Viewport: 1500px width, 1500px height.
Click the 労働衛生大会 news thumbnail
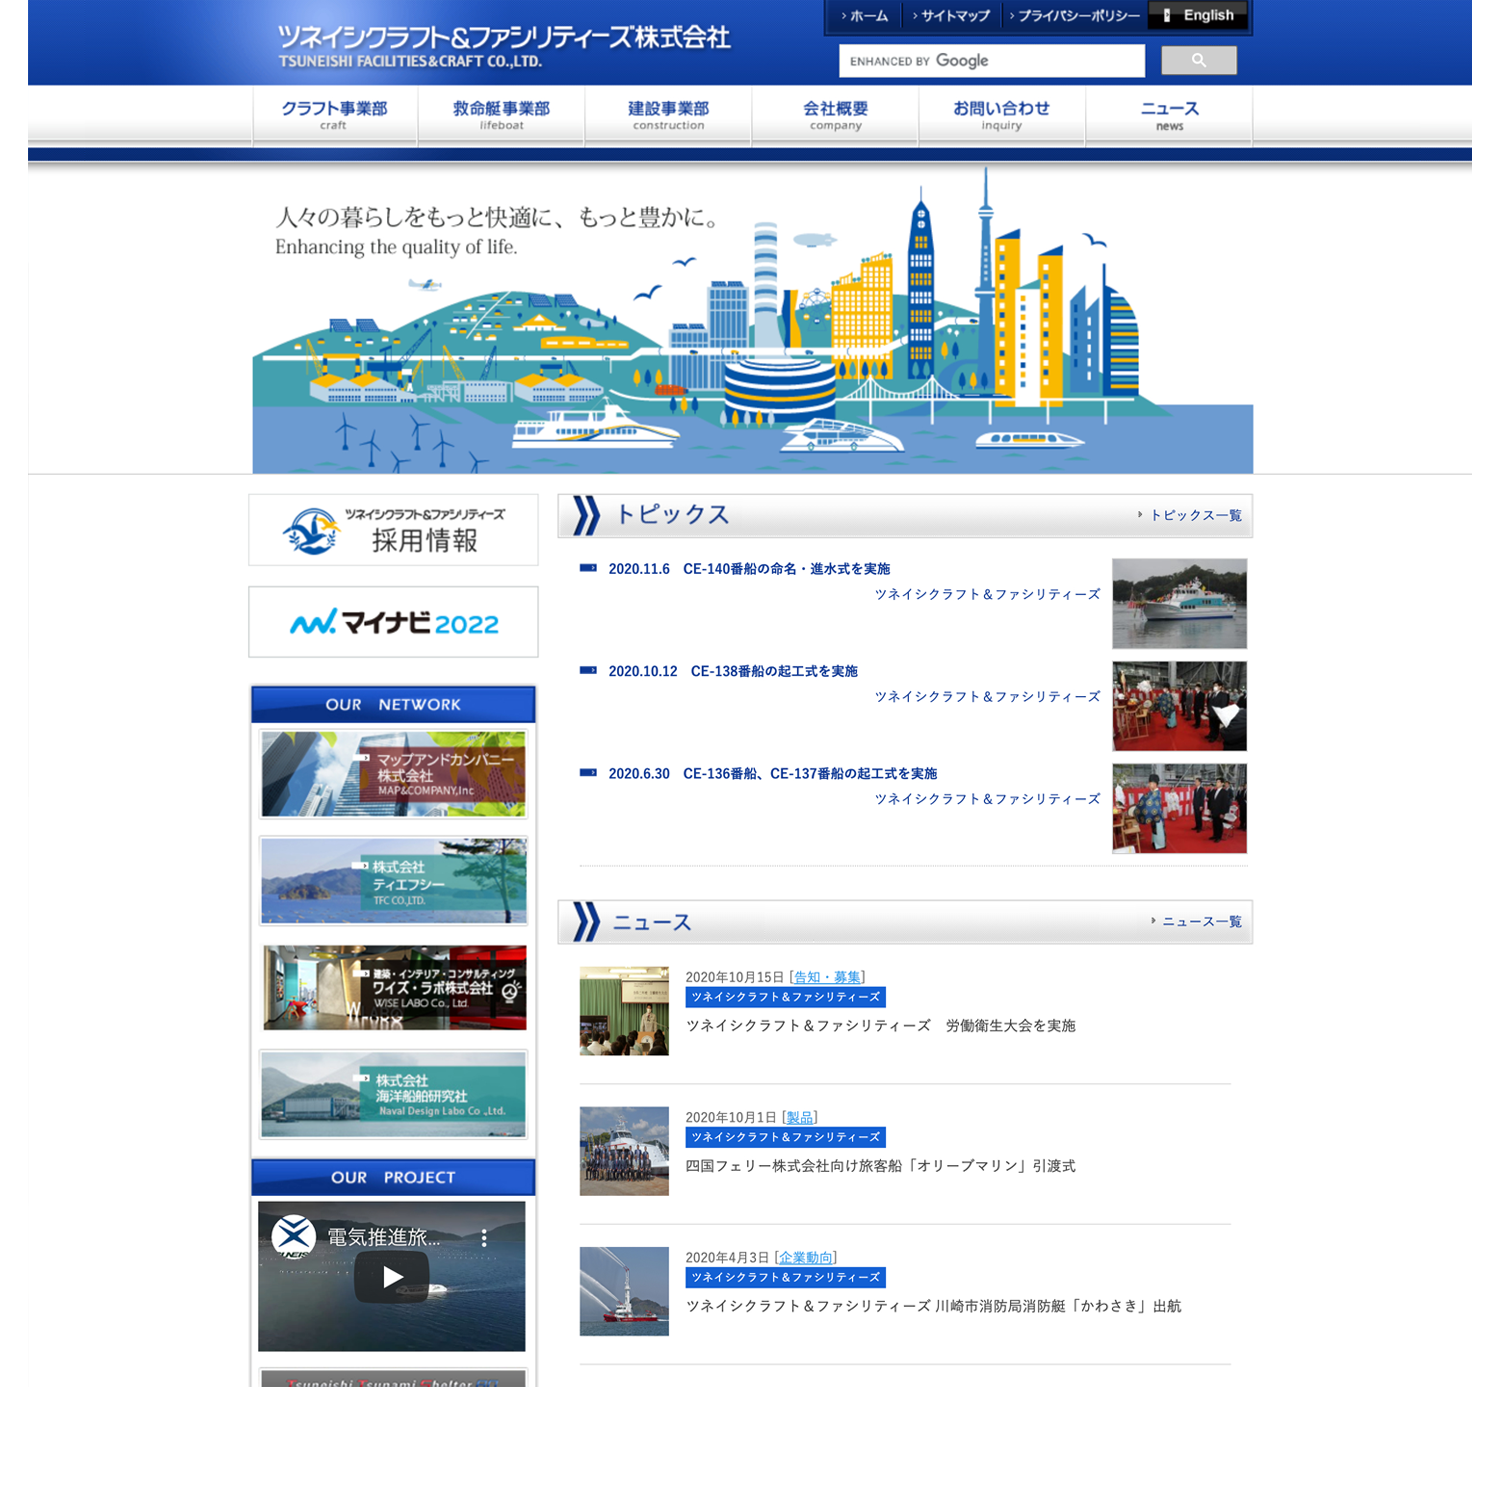(x=624, y=1011)
